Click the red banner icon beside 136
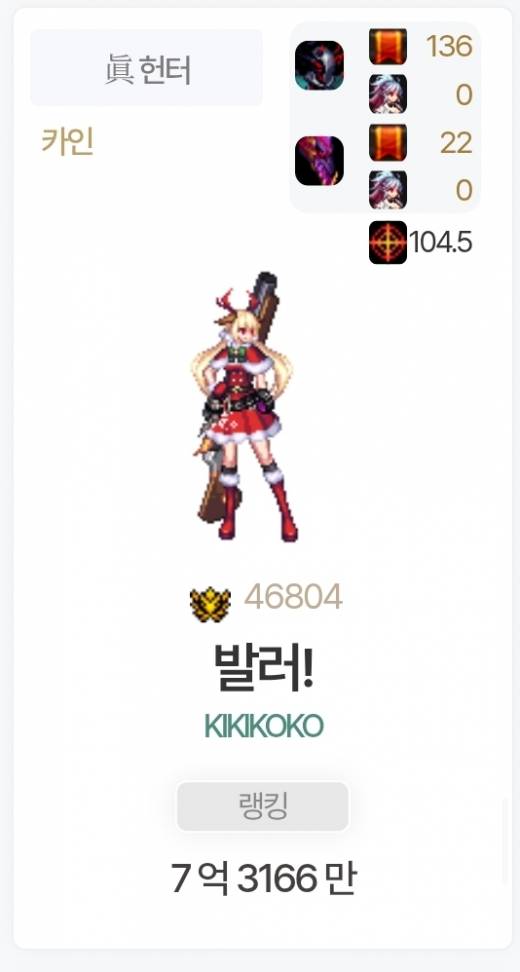 point(388,46)
